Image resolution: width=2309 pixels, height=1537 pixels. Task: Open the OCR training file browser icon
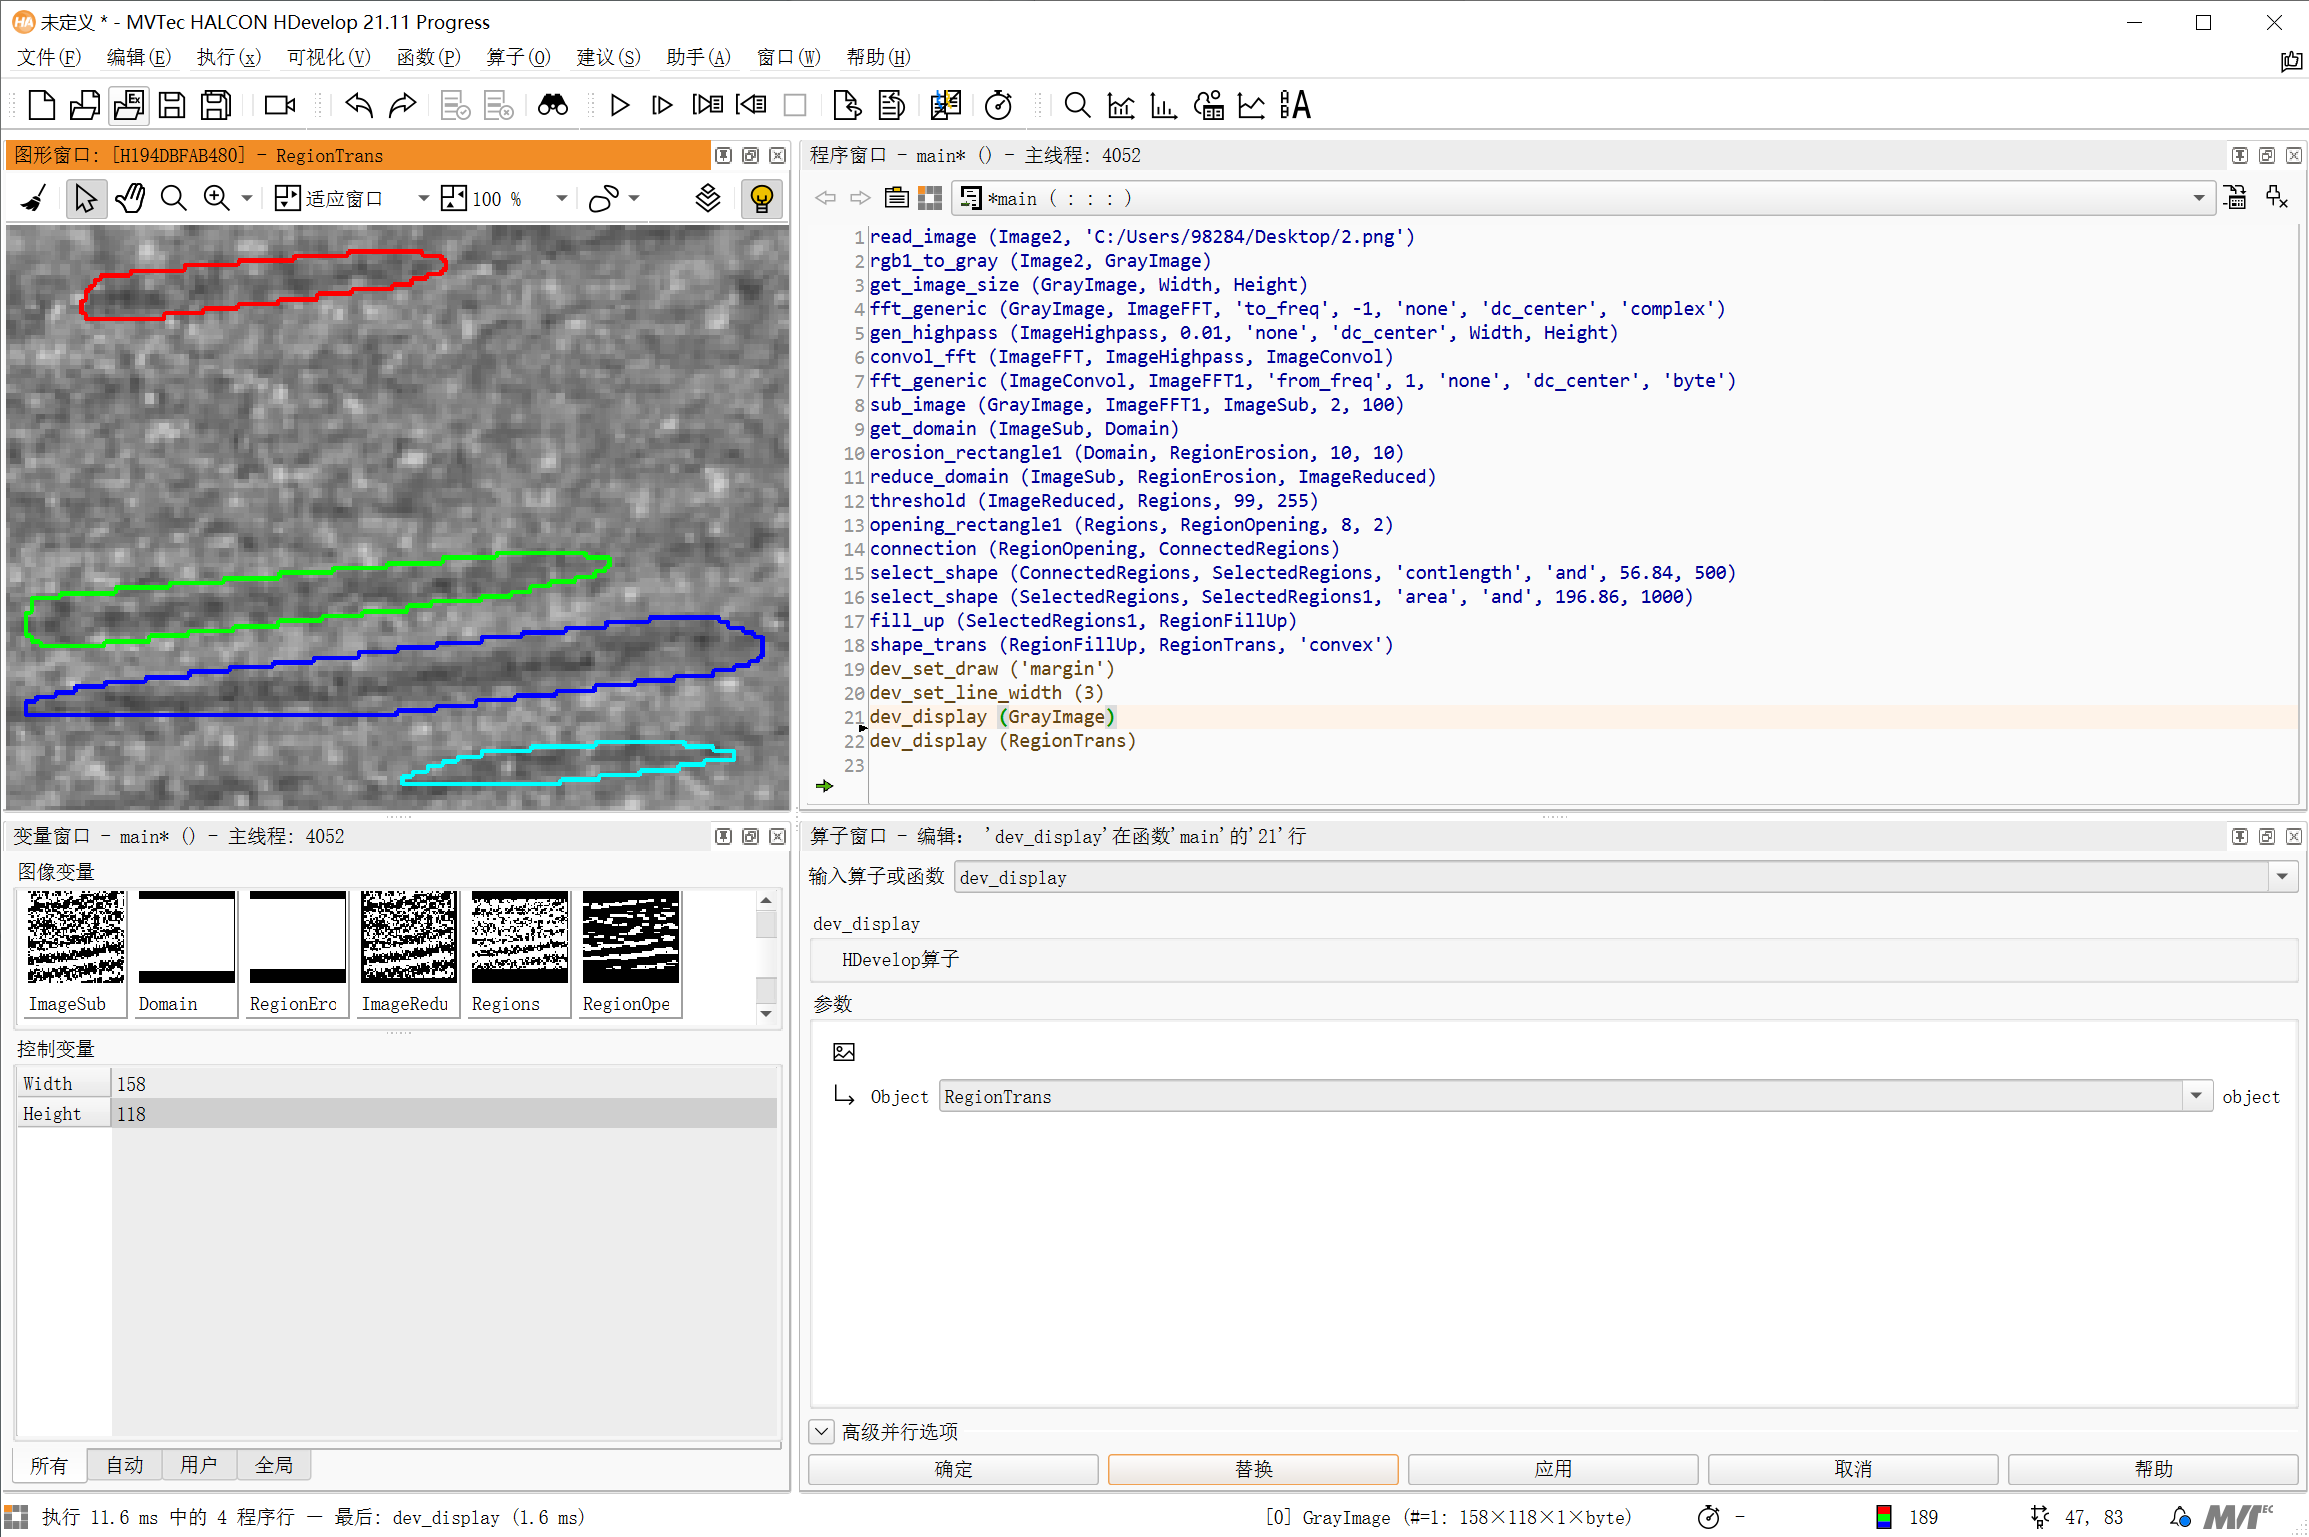point(1295,105)
